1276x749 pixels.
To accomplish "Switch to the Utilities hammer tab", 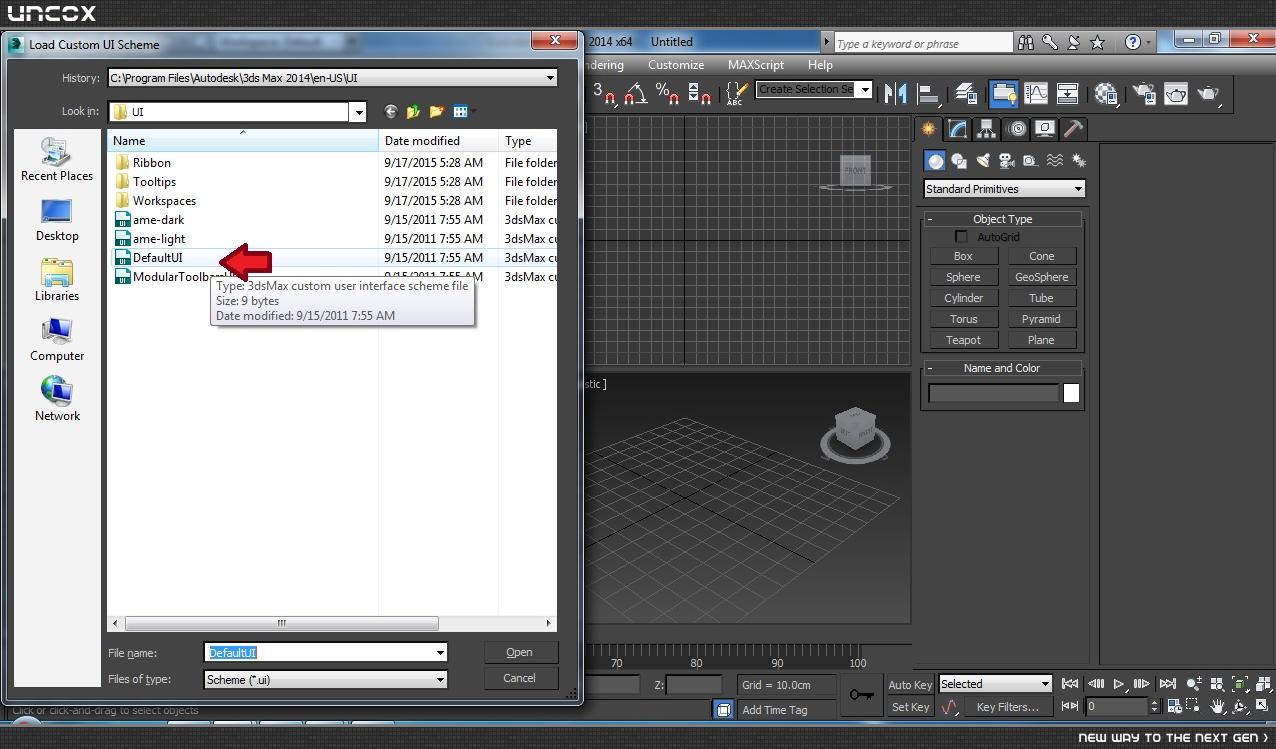I will 1074,129.
